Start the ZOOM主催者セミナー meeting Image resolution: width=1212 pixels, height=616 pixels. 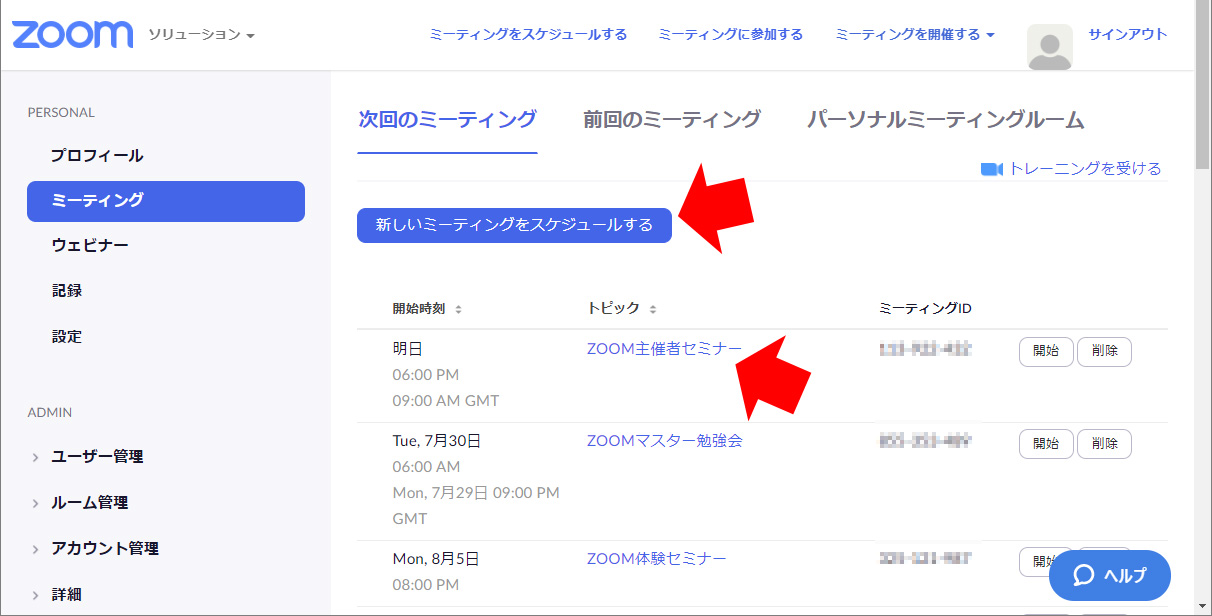1045,351
